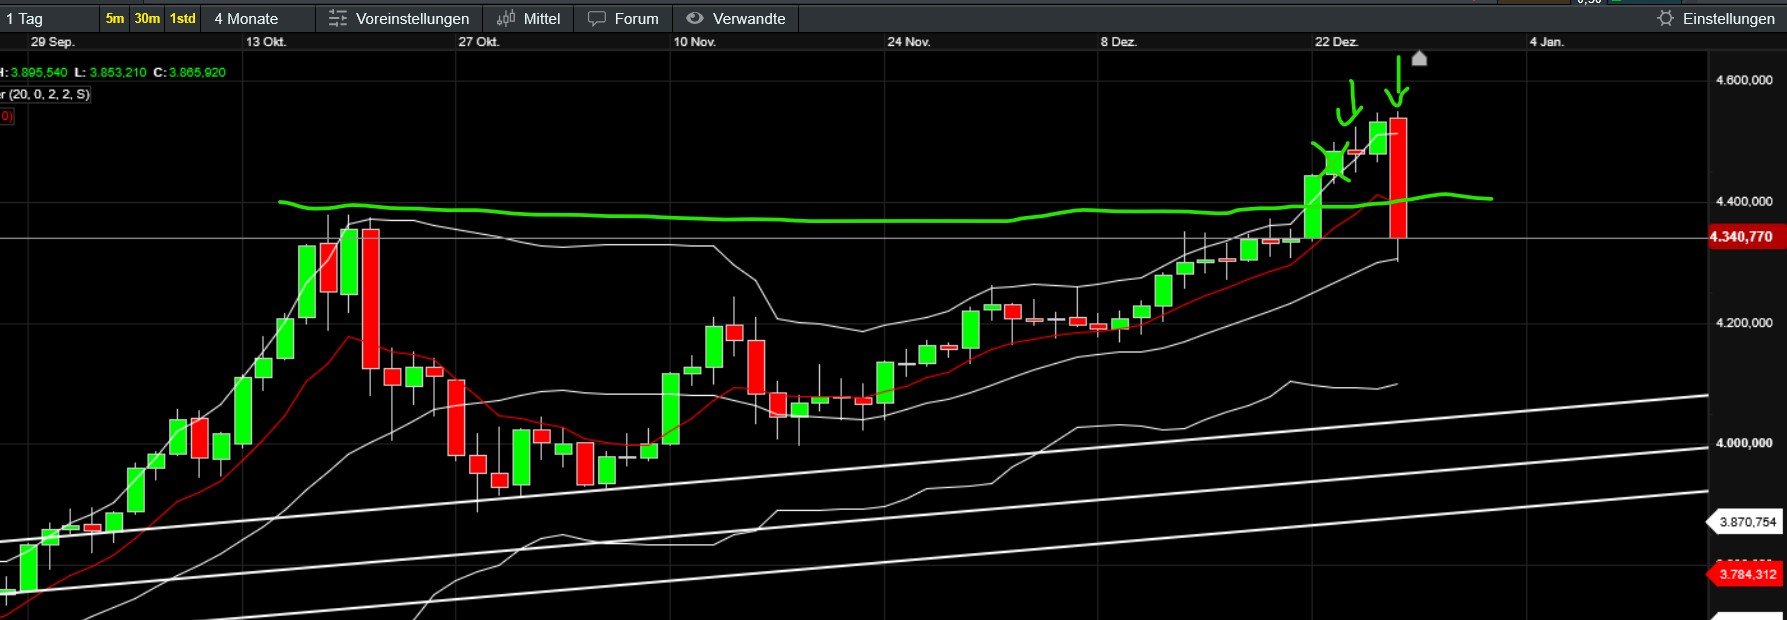The height and width of the screenshot is (620, 1787).
Task: Select the green X mark drawn on the candle
Action: pyautogui.click(x=1332, y=162)
